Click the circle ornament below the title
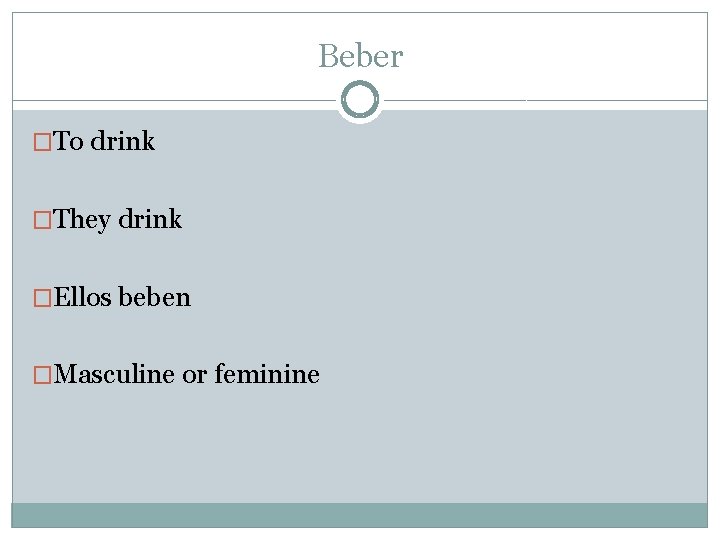This screenshot has width=720, height=540. point(360,100)
